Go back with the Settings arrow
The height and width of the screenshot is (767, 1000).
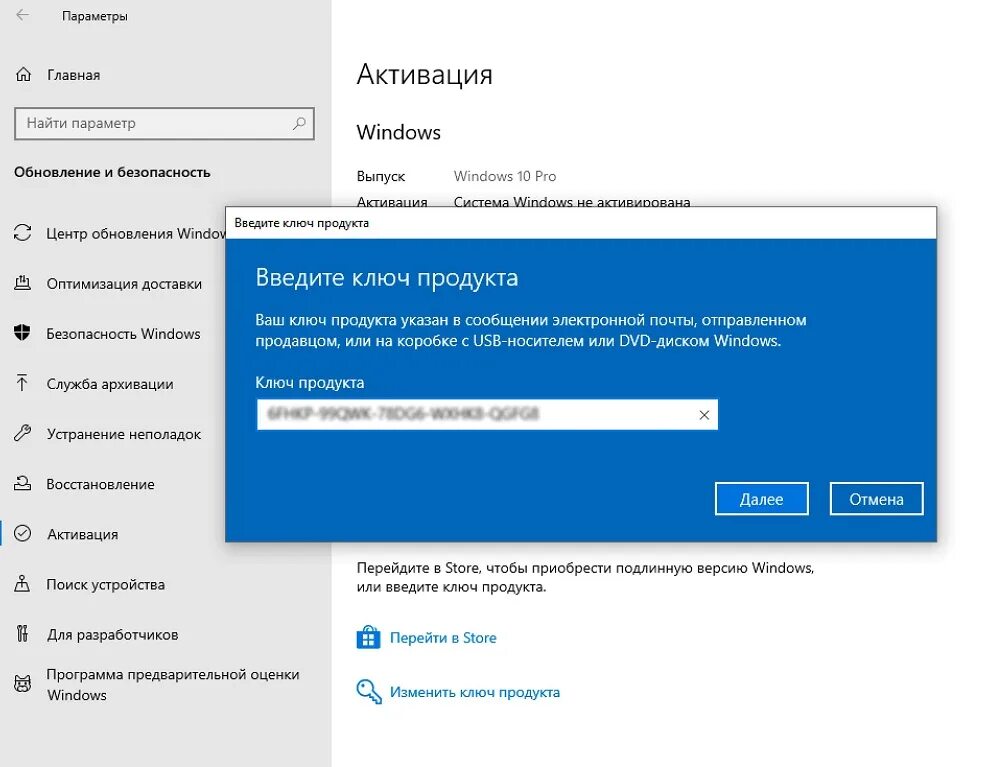pos(23,15)
